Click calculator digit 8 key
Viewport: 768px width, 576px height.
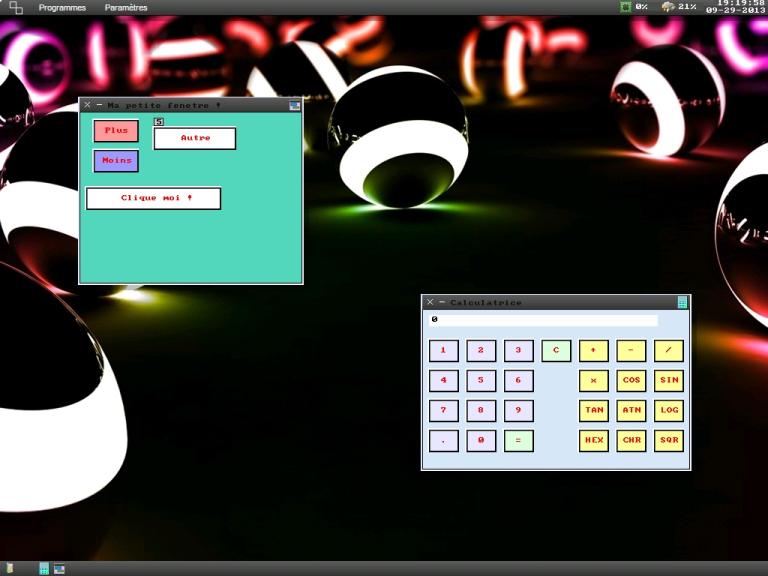tap(481, 410)
